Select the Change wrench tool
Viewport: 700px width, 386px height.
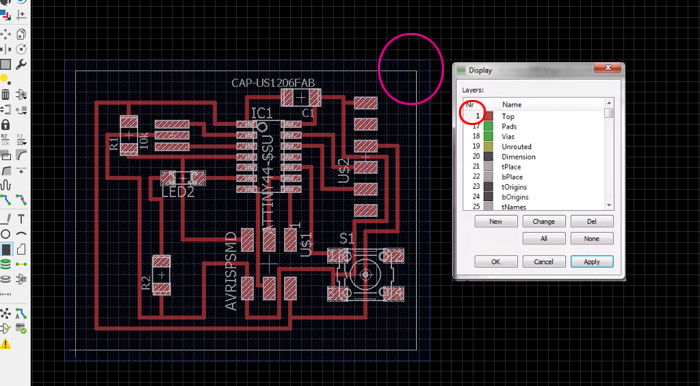(x=21, y=64)
